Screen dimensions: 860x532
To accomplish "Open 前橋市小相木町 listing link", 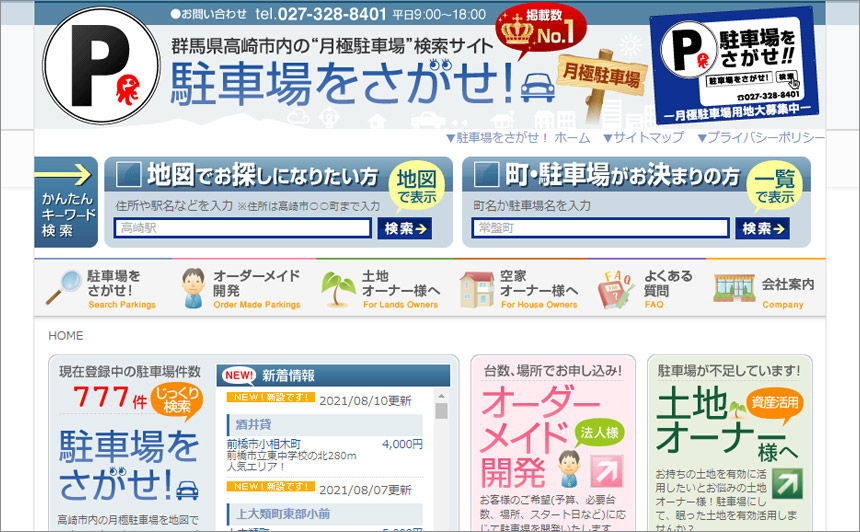I will click(264, 444).
